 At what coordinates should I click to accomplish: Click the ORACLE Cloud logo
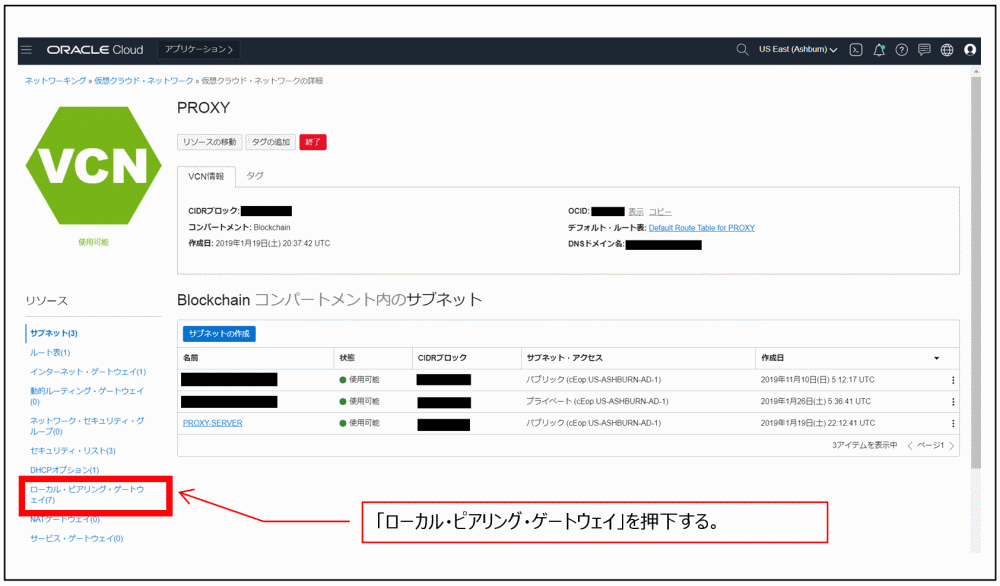[x=95, y=50]
